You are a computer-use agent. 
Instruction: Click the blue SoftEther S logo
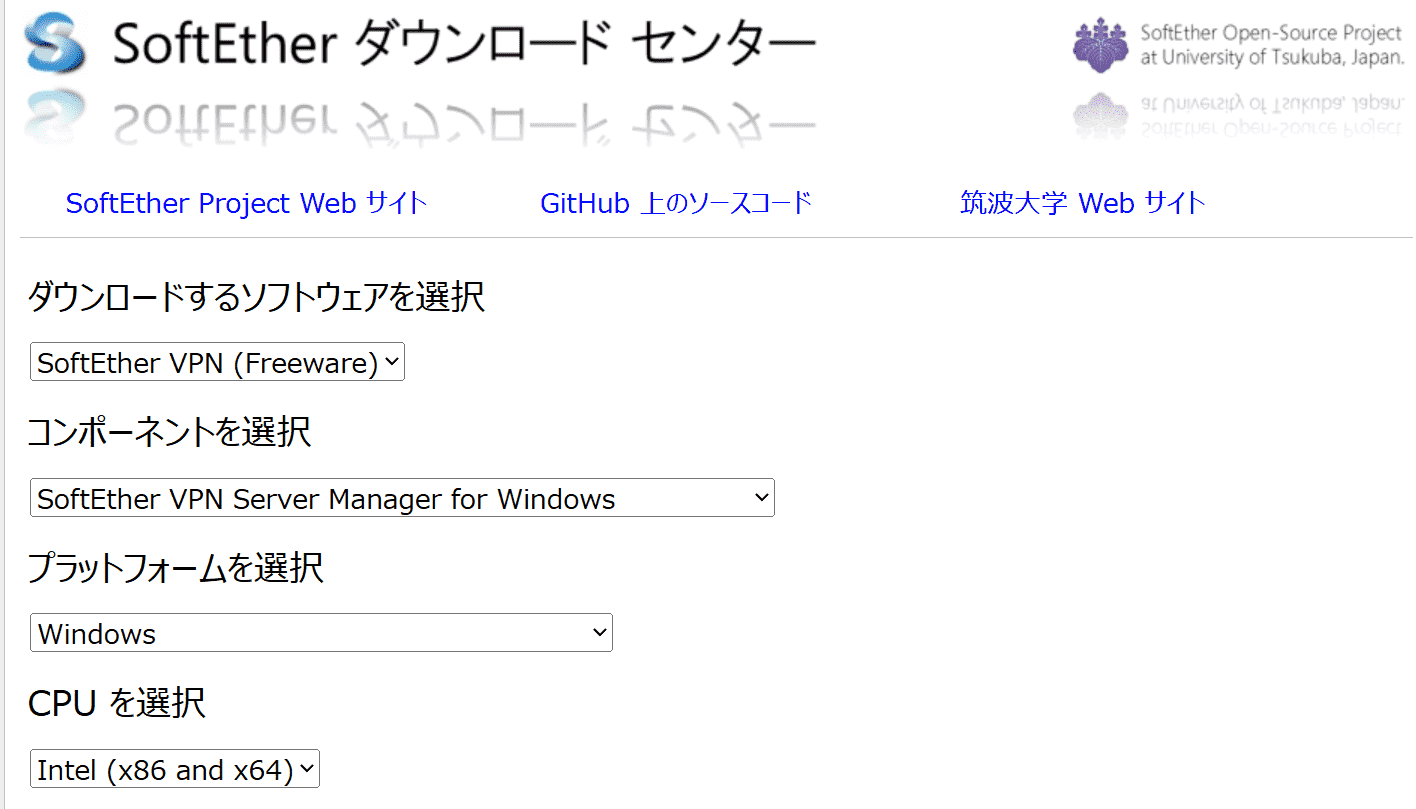(54, 44)
